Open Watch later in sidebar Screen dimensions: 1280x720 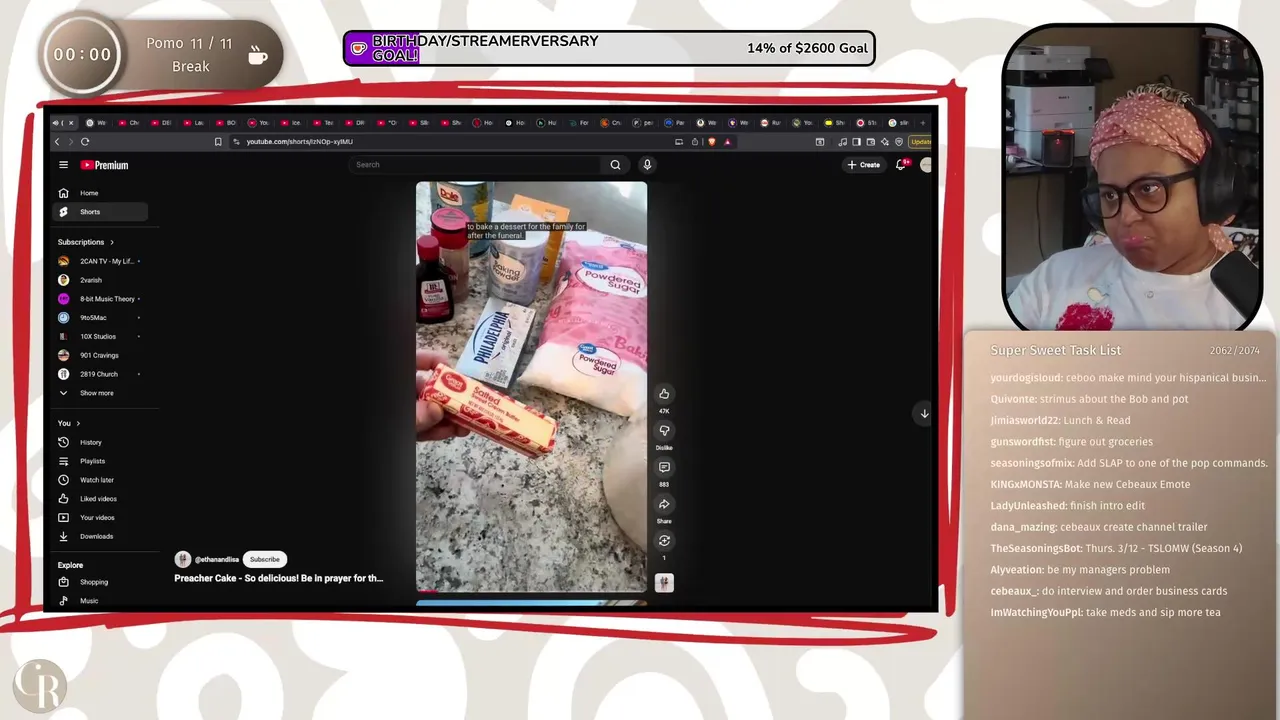pyautogui.click(x=101, y=480)
